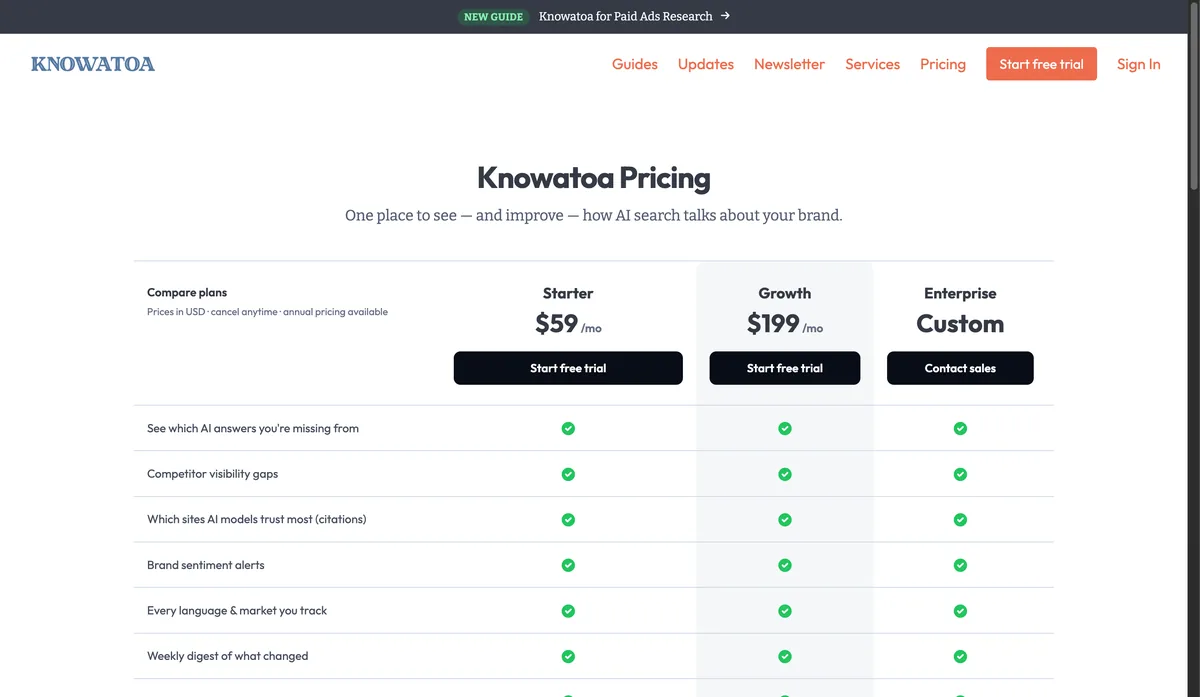
Task: Click the NEW GUIDE badge
Action: pos(494,17)
